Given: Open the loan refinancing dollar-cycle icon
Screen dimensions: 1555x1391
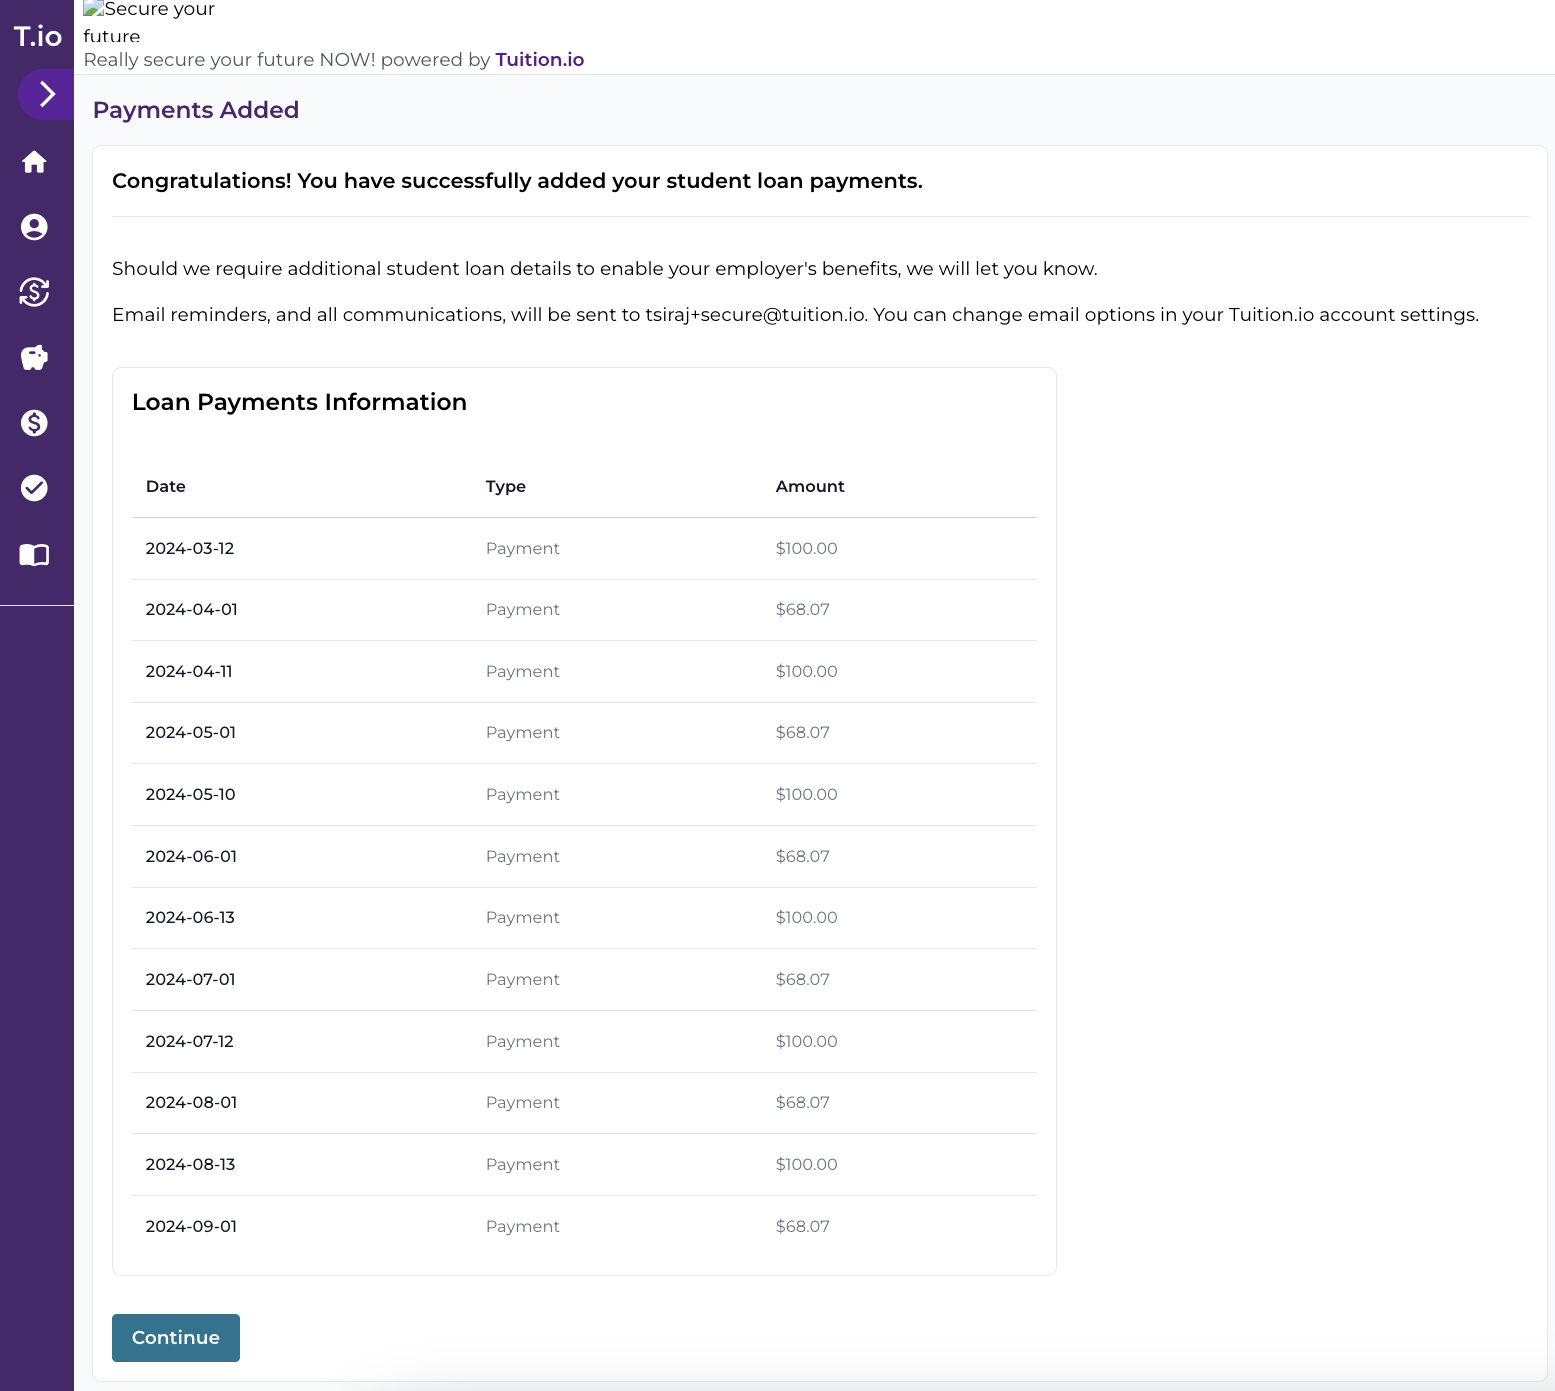Looking at the screenshot, I should [35, 292].
